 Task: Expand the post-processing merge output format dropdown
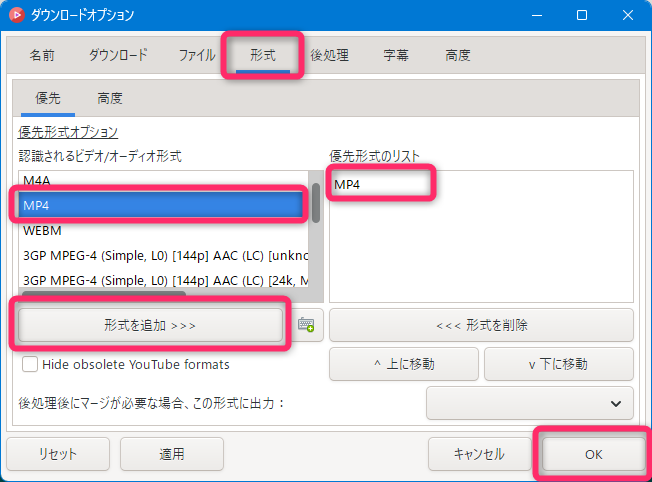(529, 403)
